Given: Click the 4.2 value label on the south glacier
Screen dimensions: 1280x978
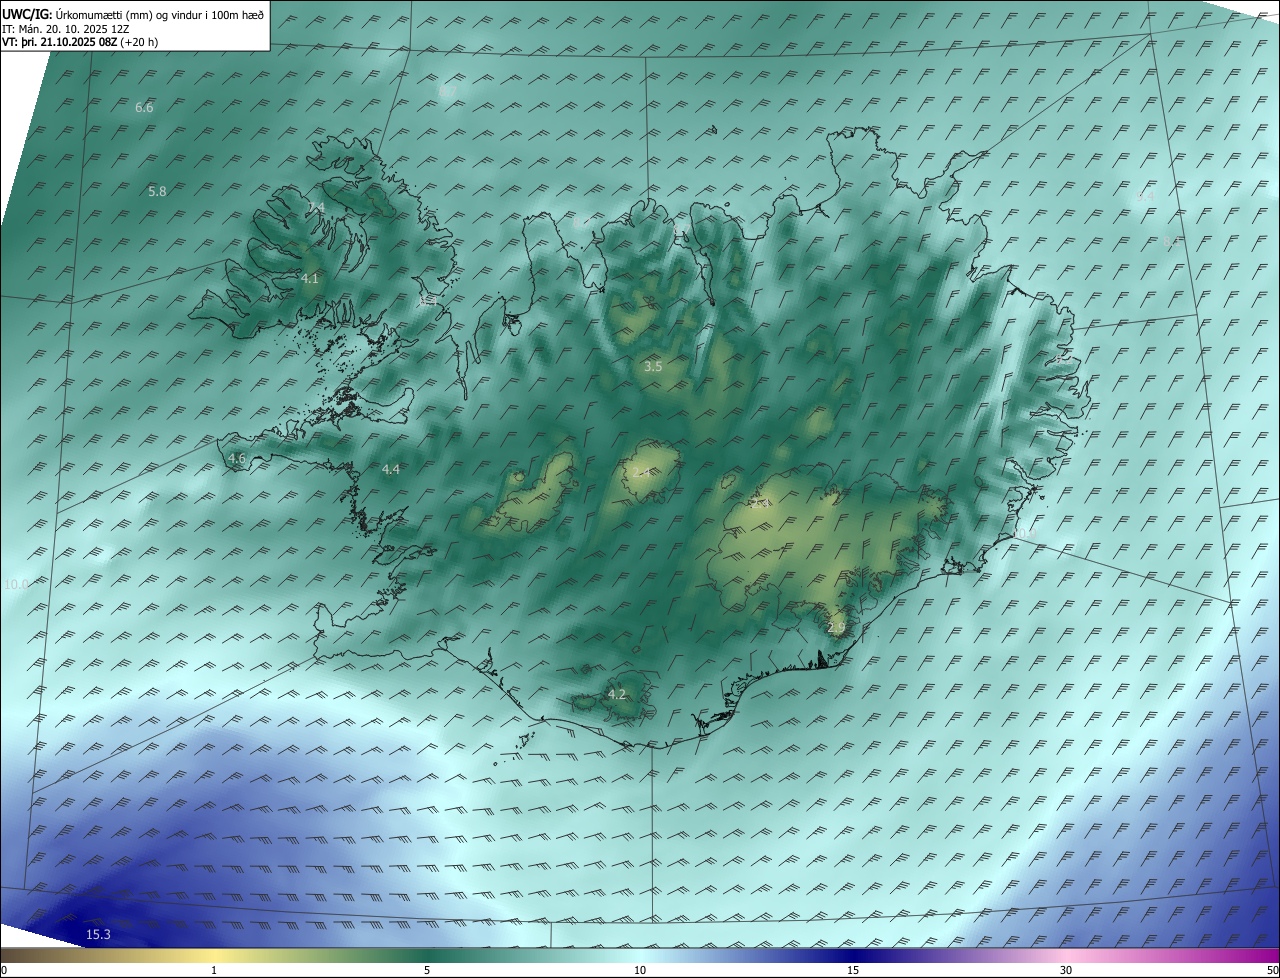Looking at the screenshot, I should pos(617,694).
